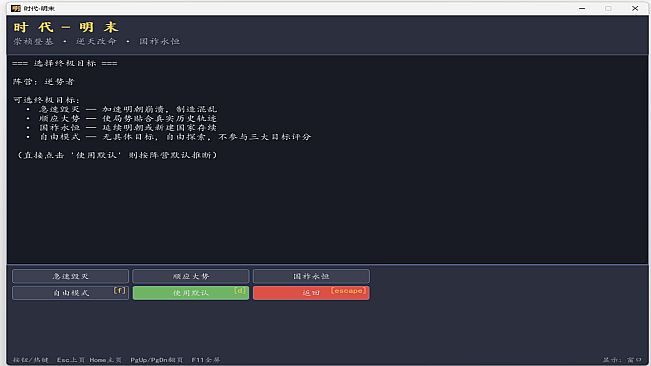This screenshot has height=366, width=651.
Task: Maximize the 时代·明末 window
Action: point(608,8)
